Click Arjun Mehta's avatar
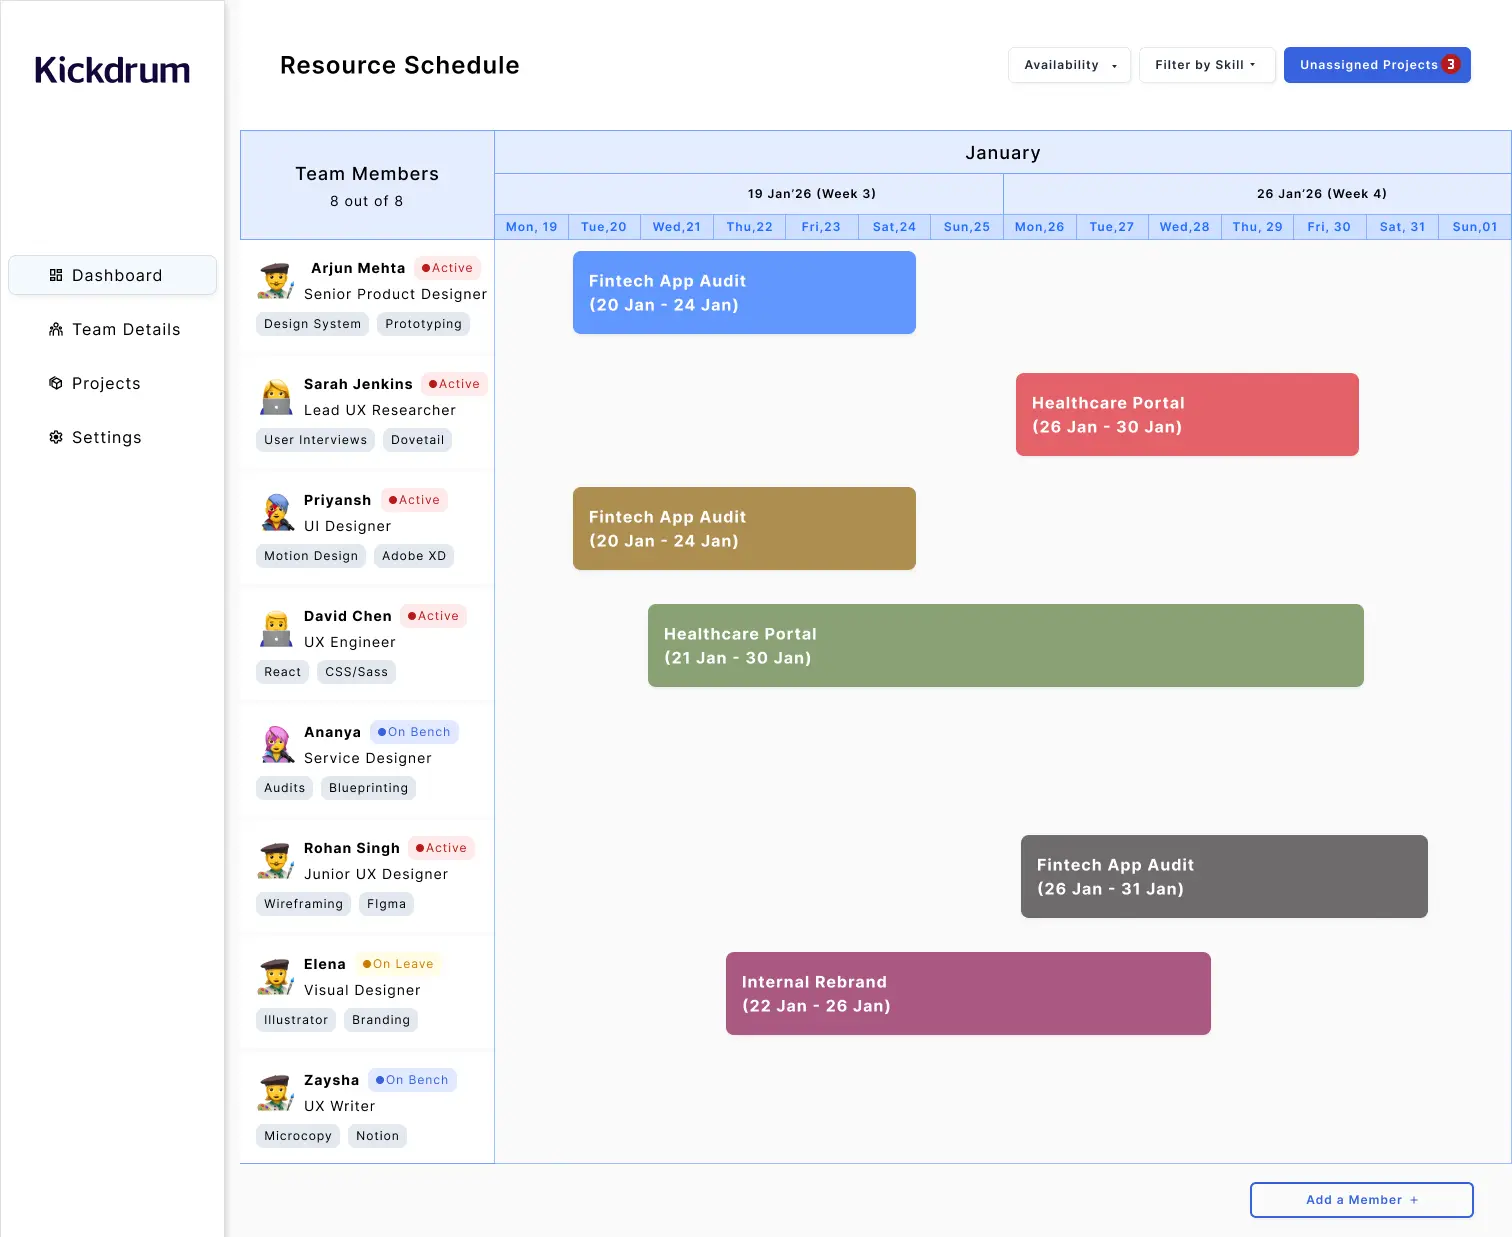 tap(276, 281)
